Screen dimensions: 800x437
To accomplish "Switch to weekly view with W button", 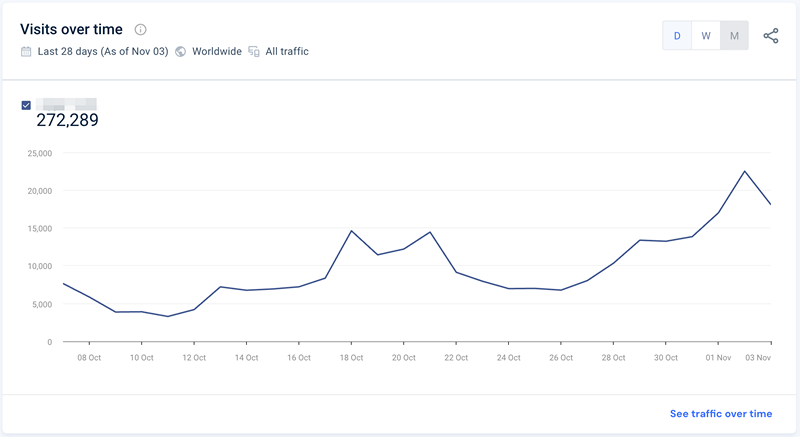I will click(706, 36).
